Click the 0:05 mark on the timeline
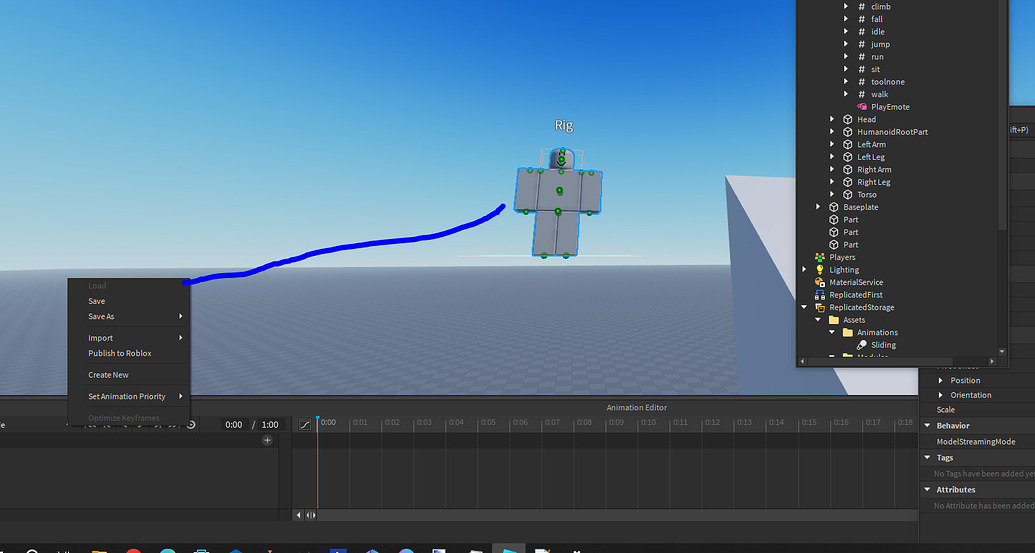Image resolution: width=1035 pixels, height=553 pixels. tap(488, 422)
